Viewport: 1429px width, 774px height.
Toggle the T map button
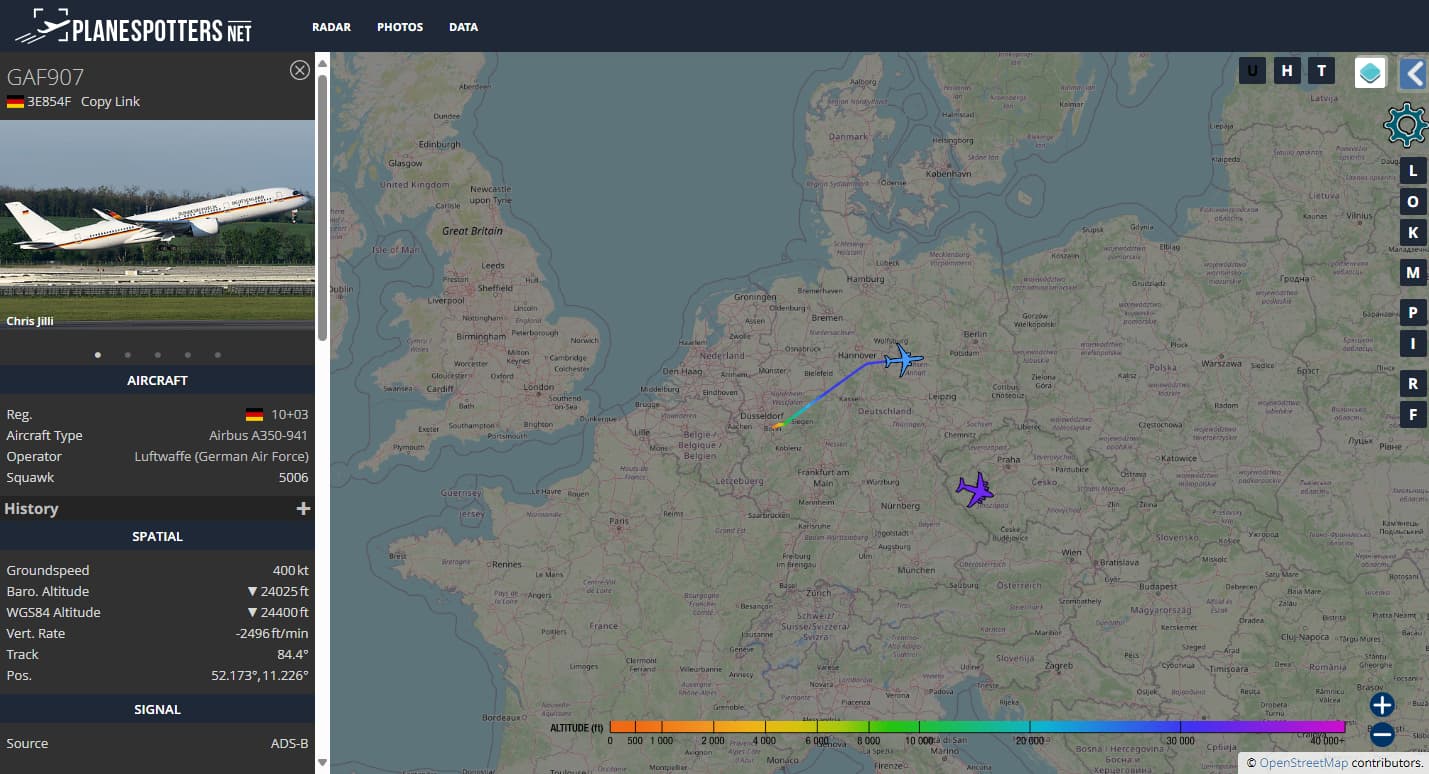point(1322,70)
